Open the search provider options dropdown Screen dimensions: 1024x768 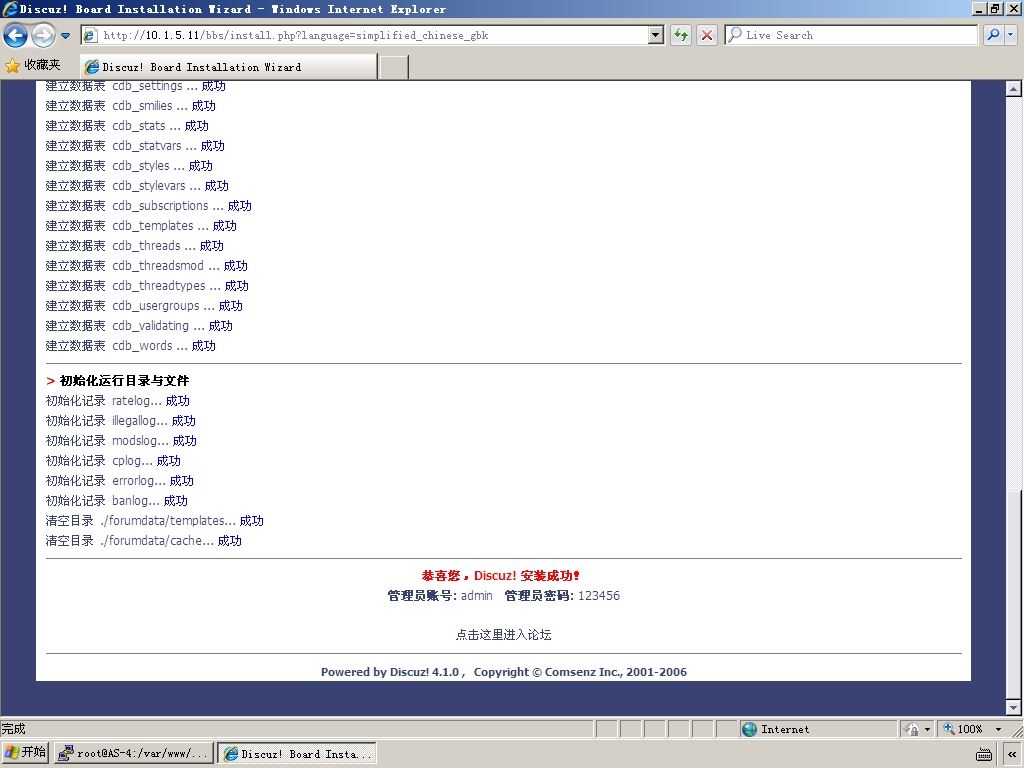pyautogui.click(x=1011, y=35)
